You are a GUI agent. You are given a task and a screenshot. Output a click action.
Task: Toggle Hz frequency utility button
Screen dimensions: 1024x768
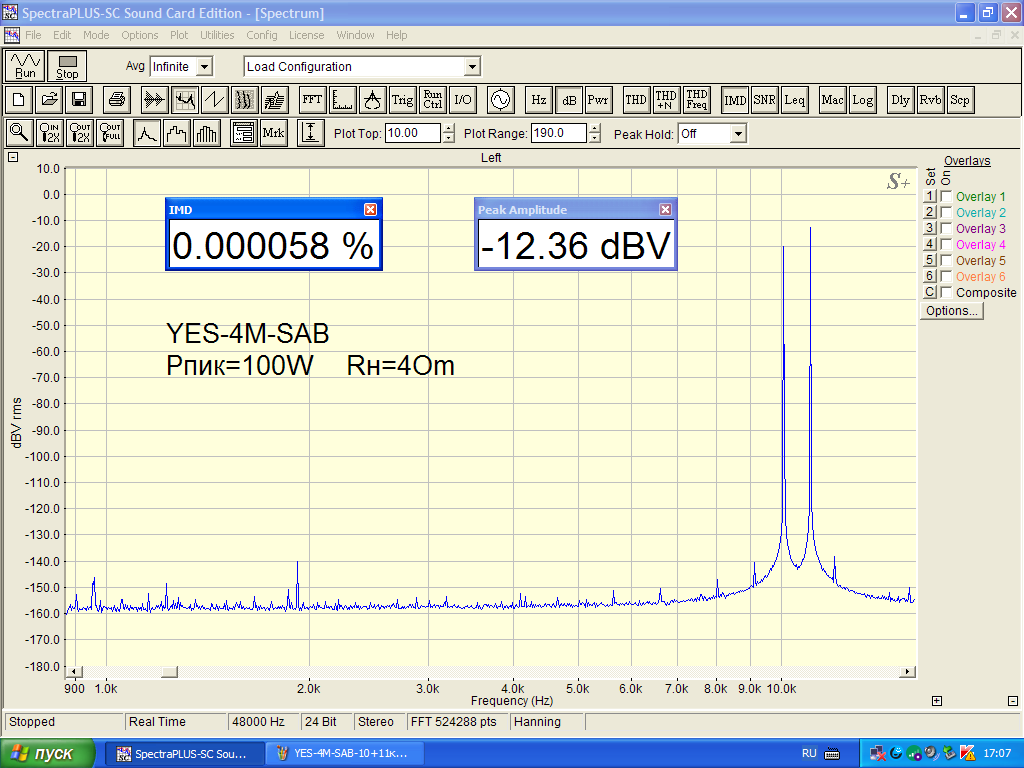pyautogui.click(x=539, y=100)
